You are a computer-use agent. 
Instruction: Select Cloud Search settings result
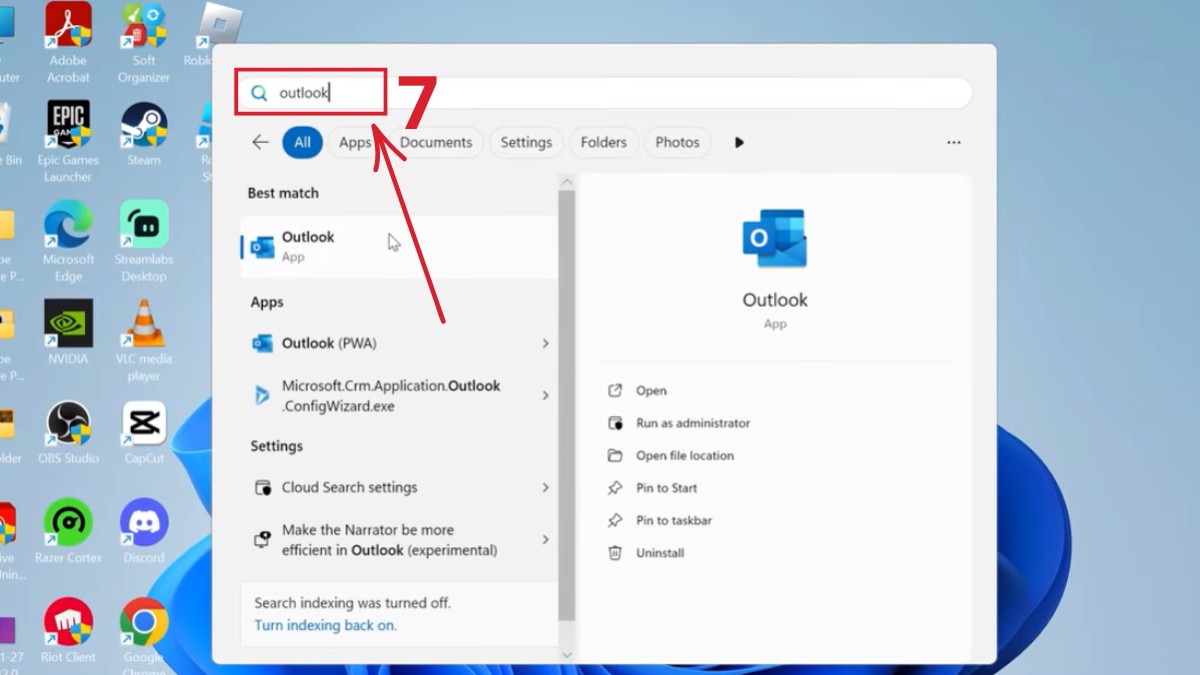[x=398, y=488]
